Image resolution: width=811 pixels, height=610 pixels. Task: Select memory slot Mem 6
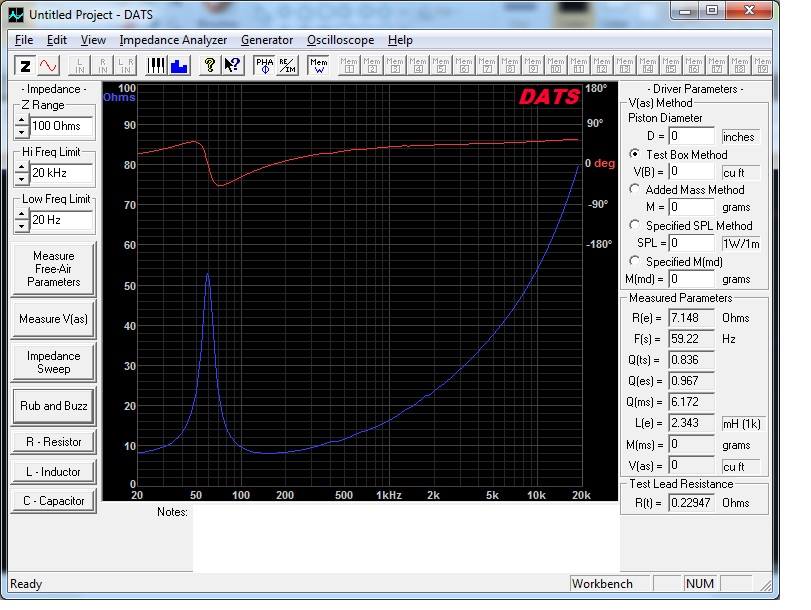tap(464, 66)
